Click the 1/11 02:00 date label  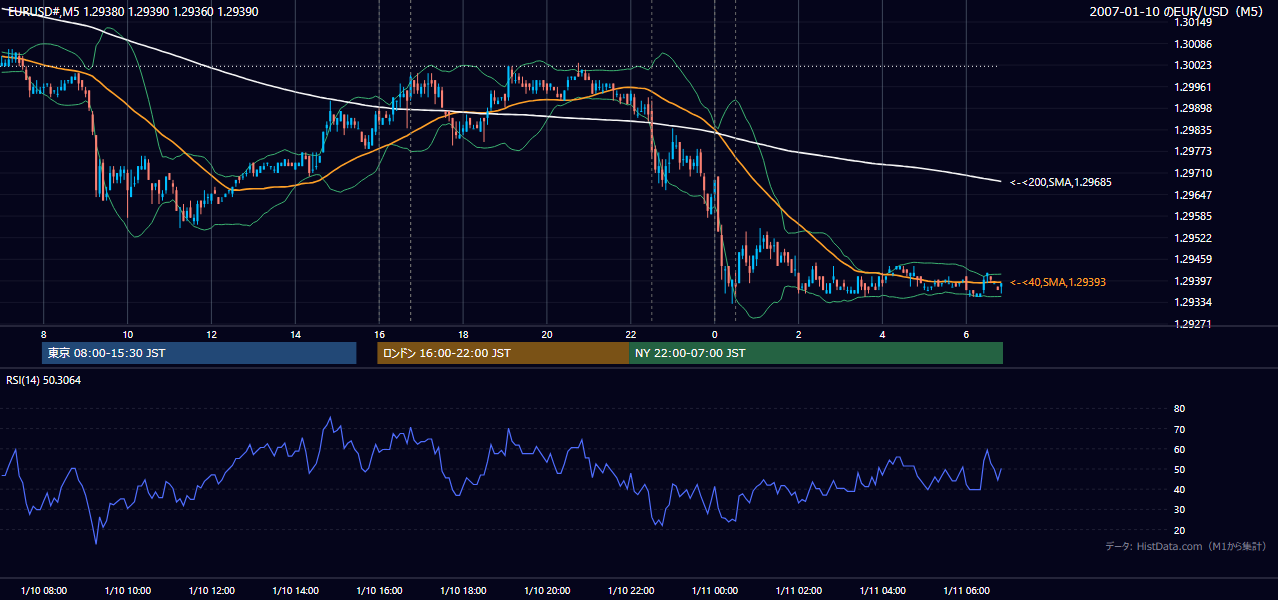(x=798, y=591)
